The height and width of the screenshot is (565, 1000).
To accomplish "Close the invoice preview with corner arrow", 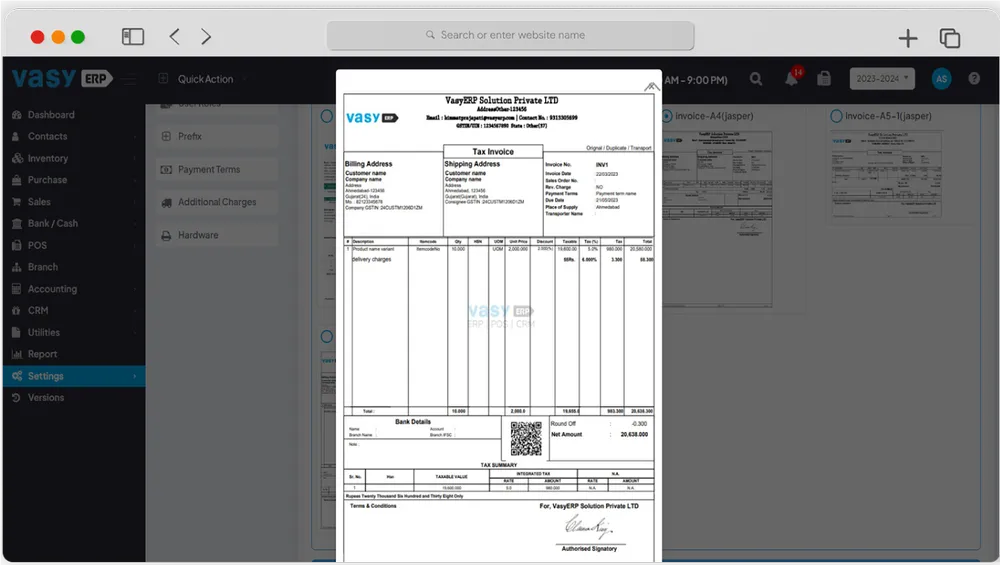I will pyautogui.click(x=651, y=87).
